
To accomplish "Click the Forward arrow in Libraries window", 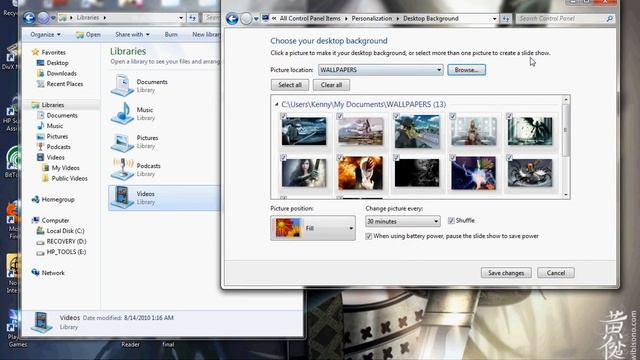I will click(x=43, y=18).
